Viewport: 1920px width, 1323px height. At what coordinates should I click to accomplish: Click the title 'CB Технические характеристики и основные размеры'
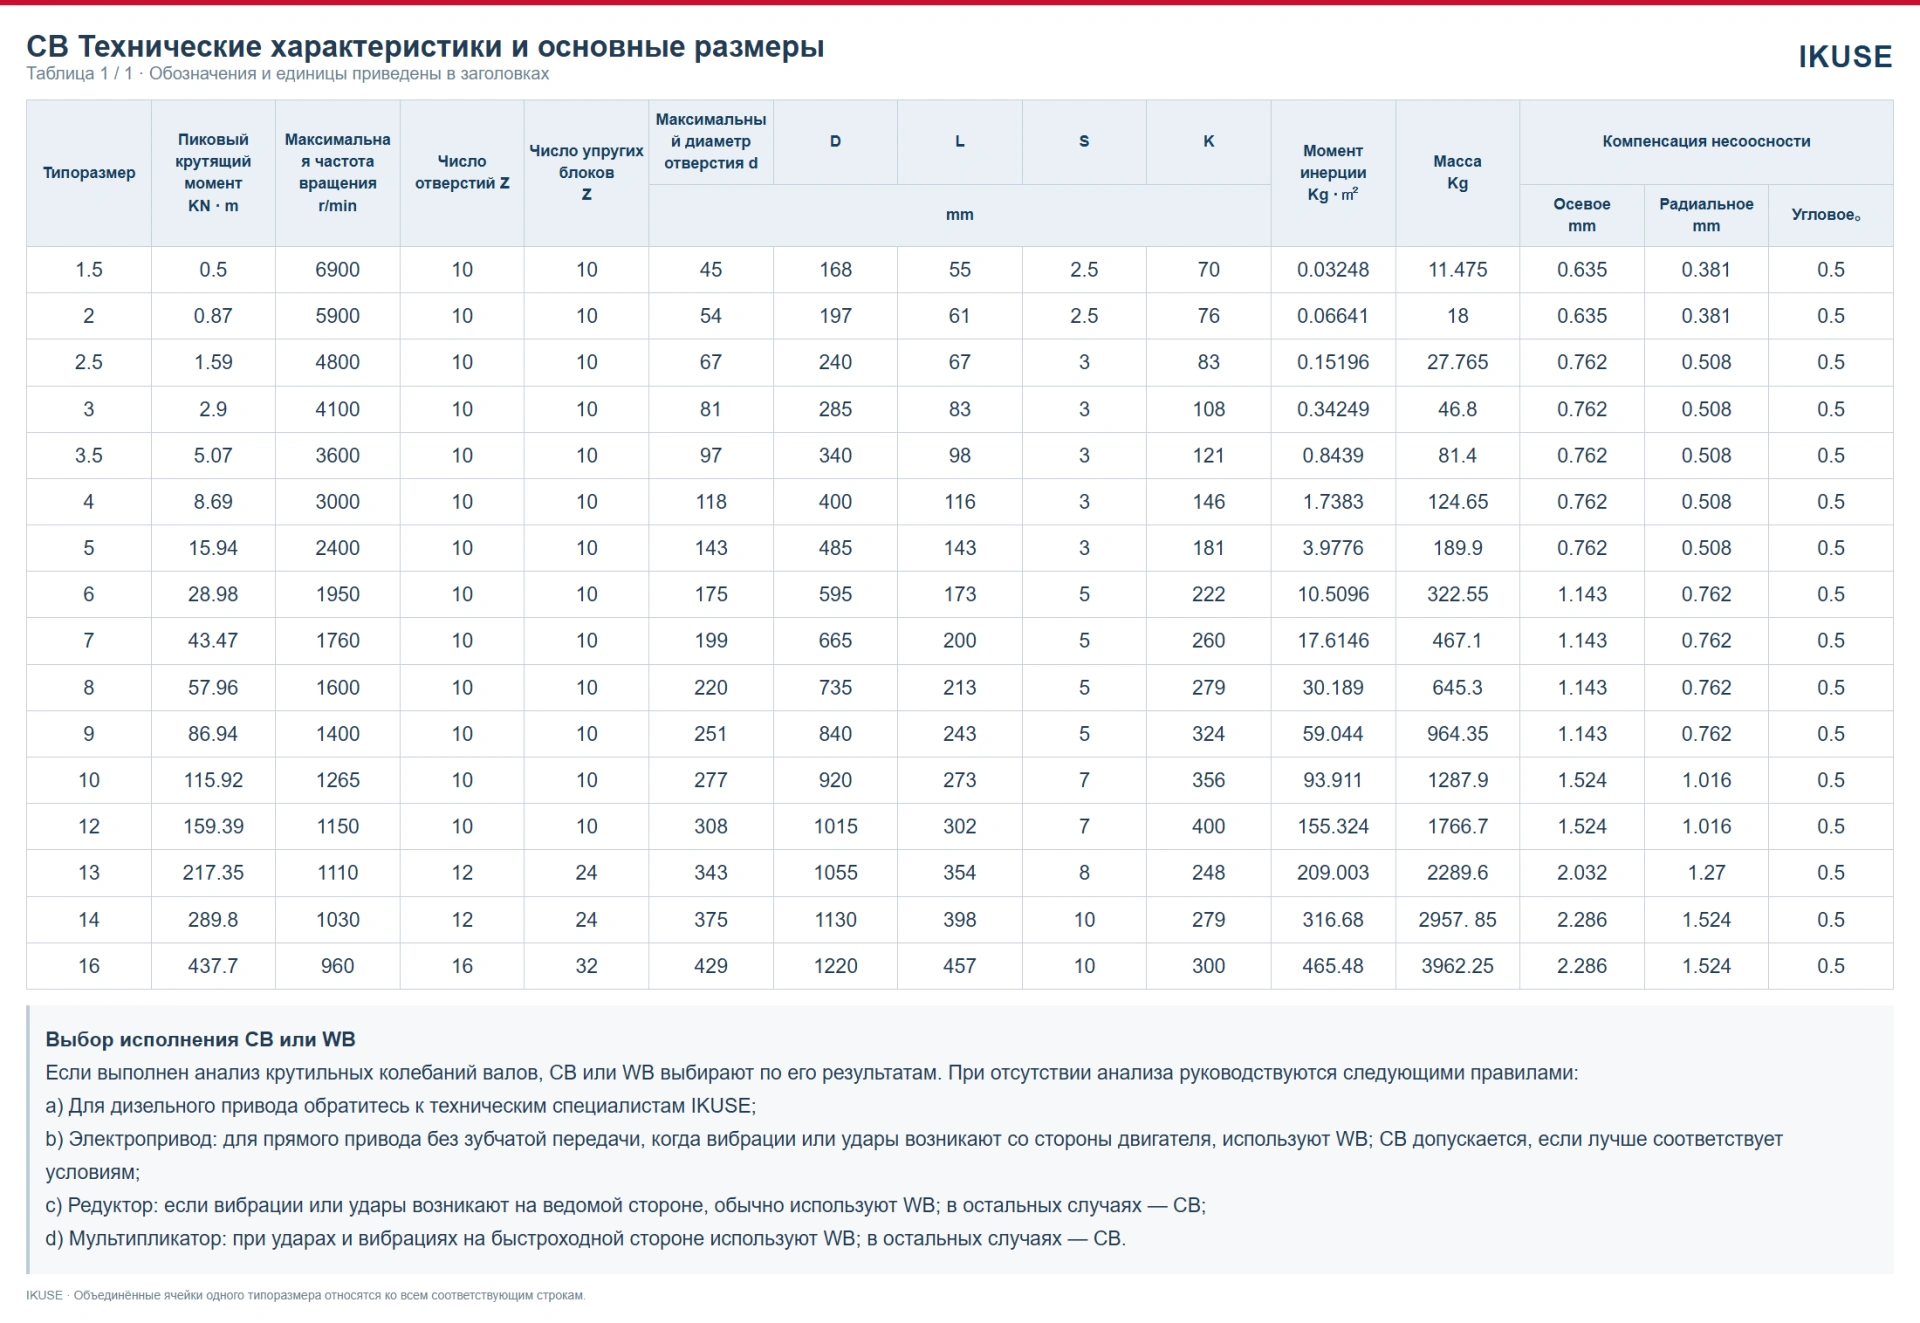tap(425, 46)
